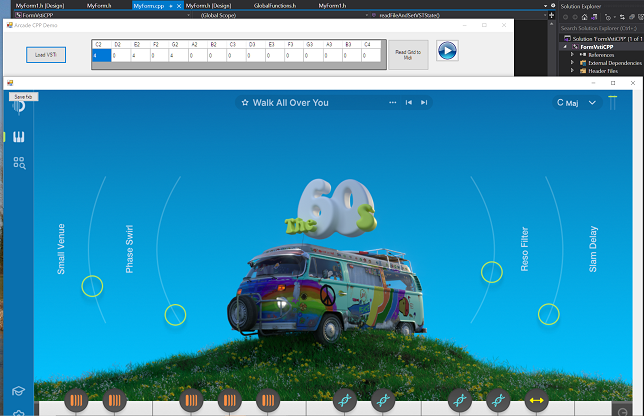Expand the Header Files node arrow
The width and height of the screenshot is (644, 416).
pyautogui.click(x=572, y=71)
